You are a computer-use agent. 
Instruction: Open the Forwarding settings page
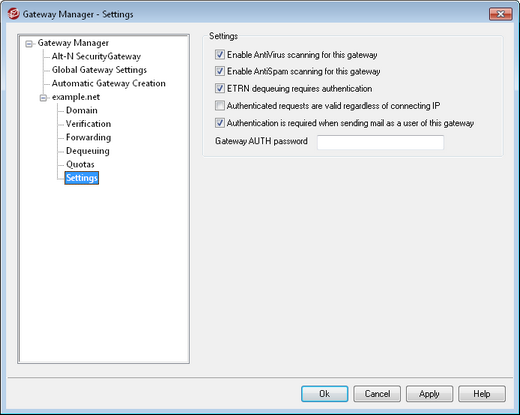click(88, 137)
